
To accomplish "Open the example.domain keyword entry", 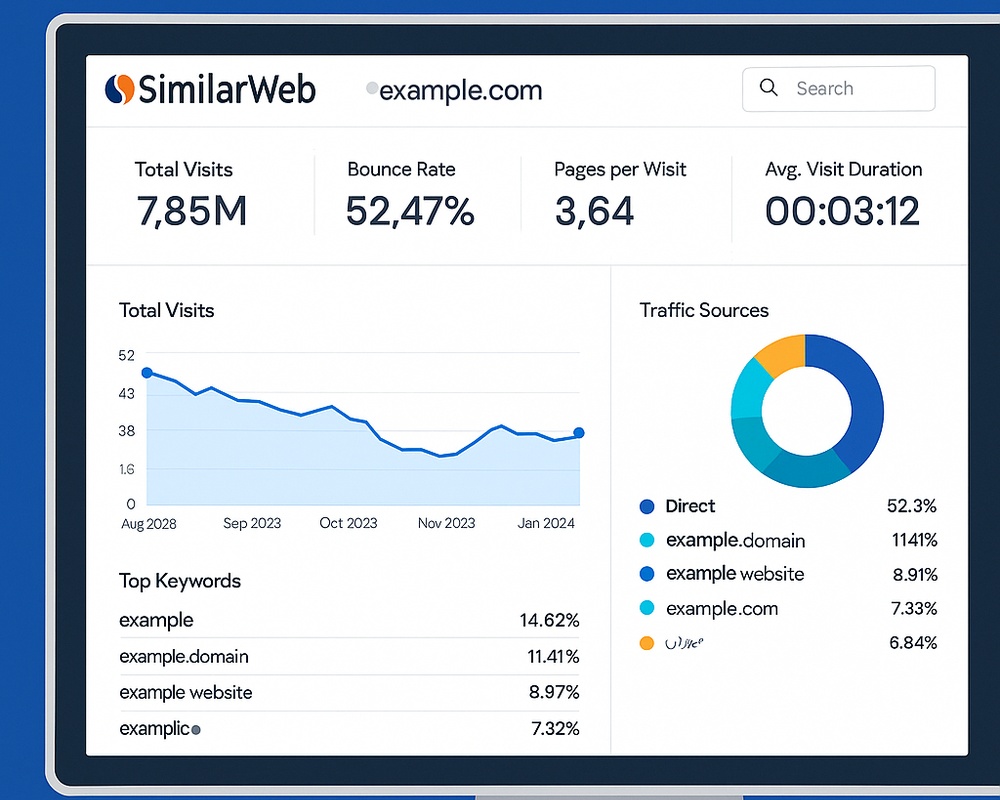I will point(184,656).
